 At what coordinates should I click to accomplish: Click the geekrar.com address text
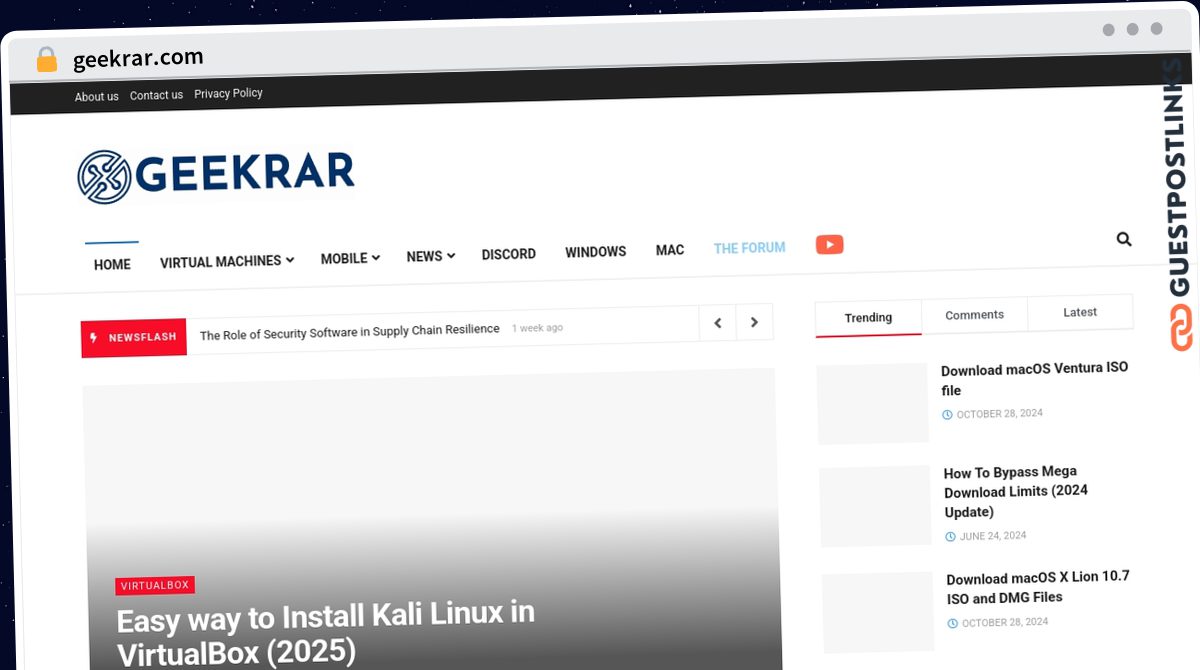[138, 59]
